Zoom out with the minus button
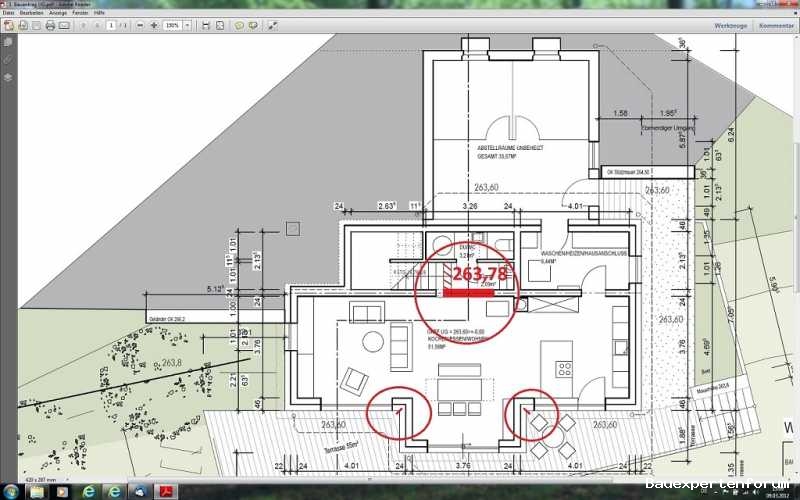 tap(139, 25)
